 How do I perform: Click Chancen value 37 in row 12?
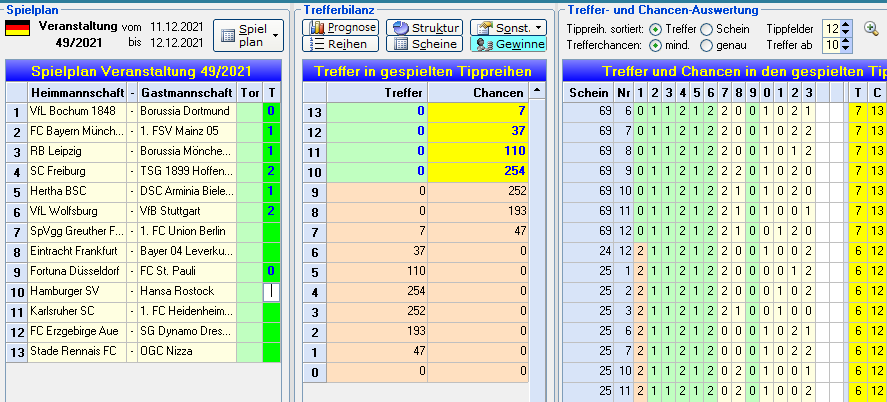[x=478, y=132]
